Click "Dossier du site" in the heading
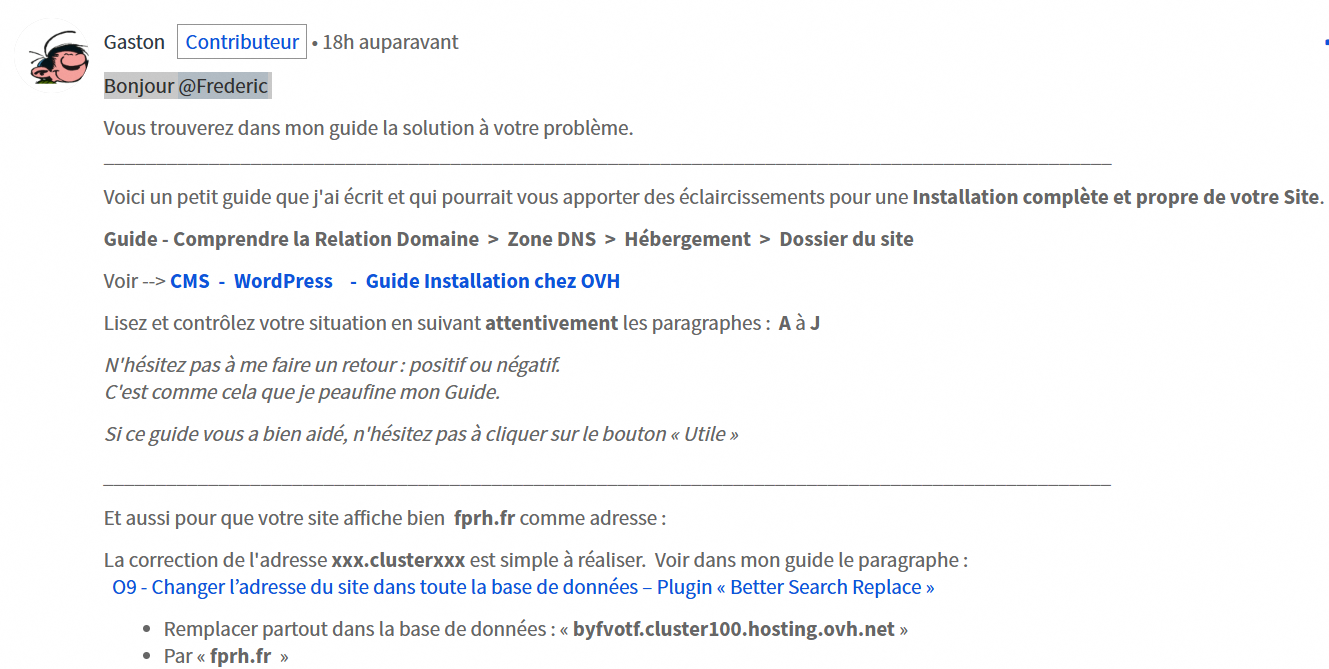The height and width of the screenshot is (669, 1329). (846, 239)
